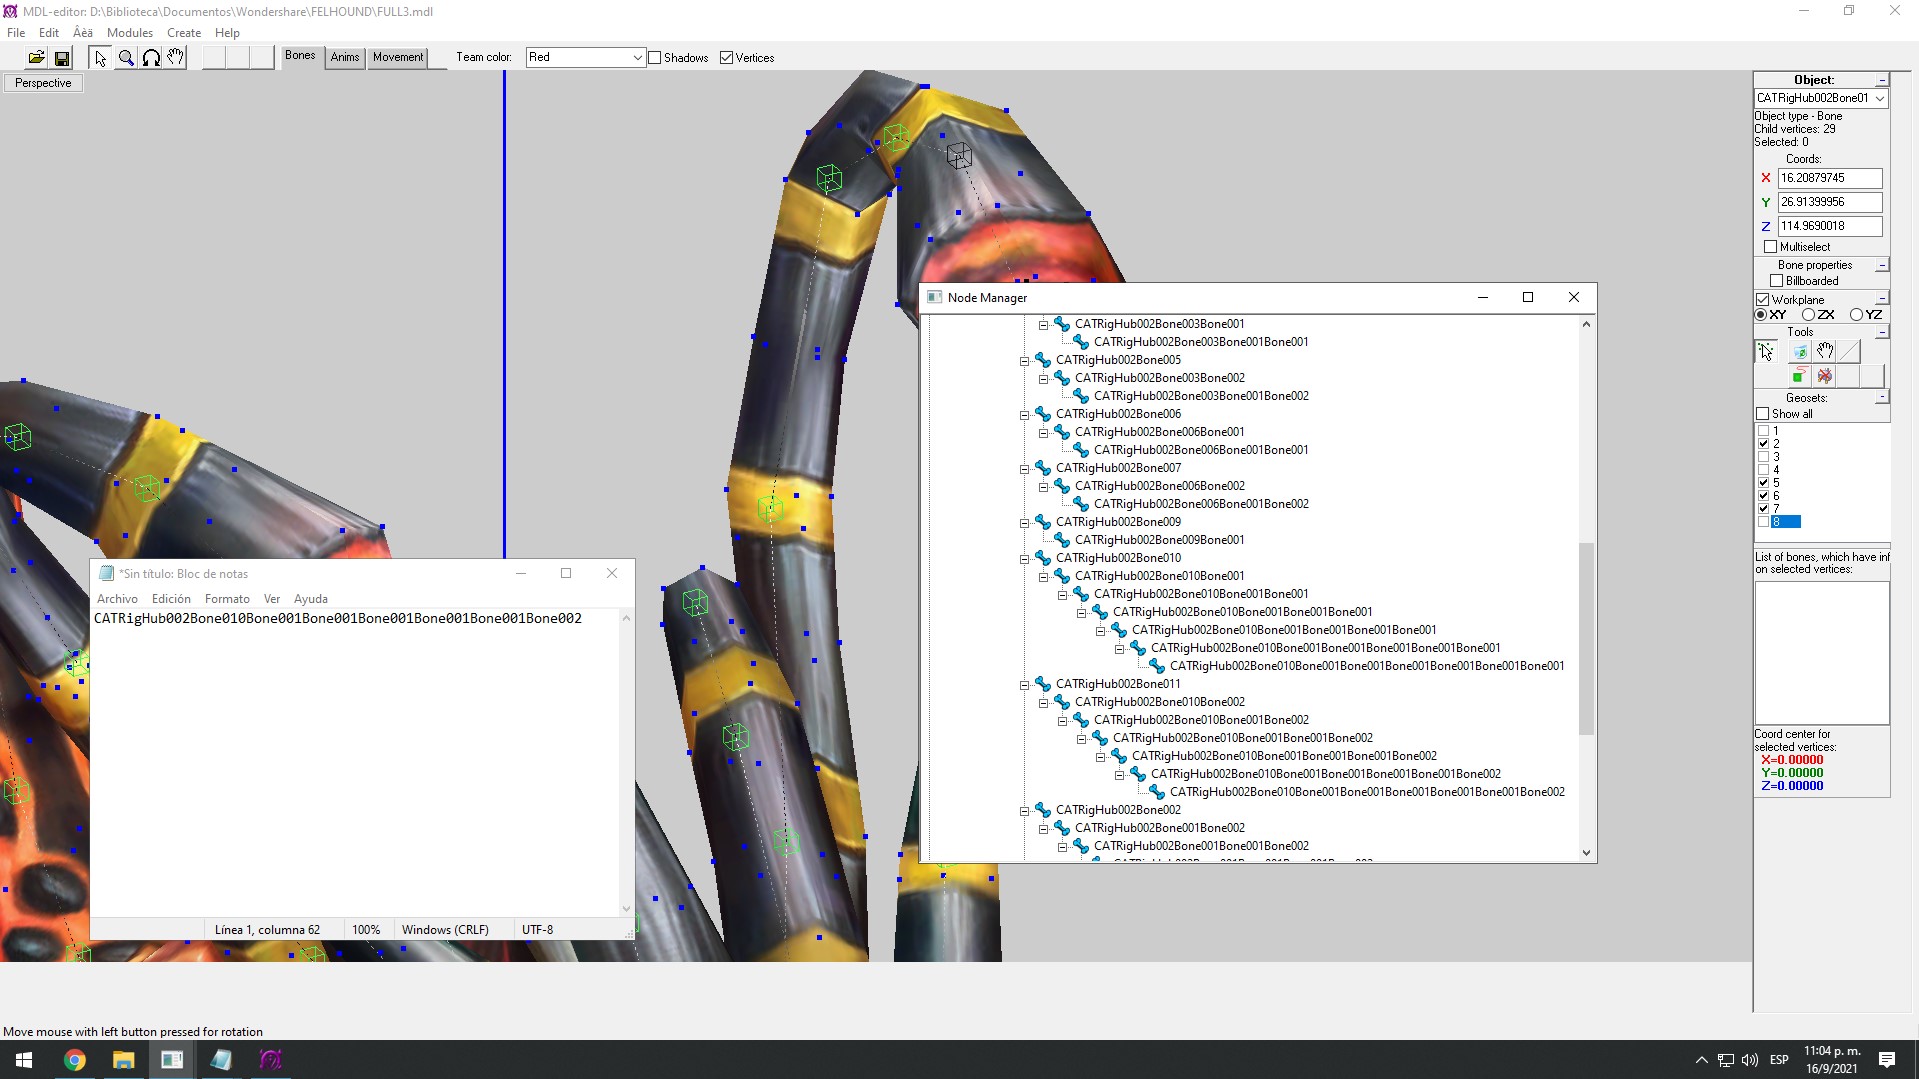The height and width of the screenshot is (1079, 1919).
Task: Enable Show all geosets checkbox
Action: pyautogui.click(x=1763, y=414)
